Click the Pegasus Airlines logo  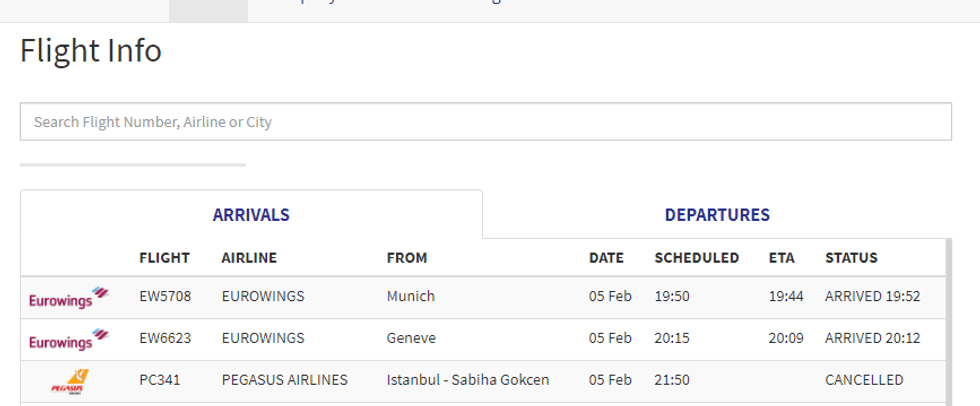click(x=69, y=381)
